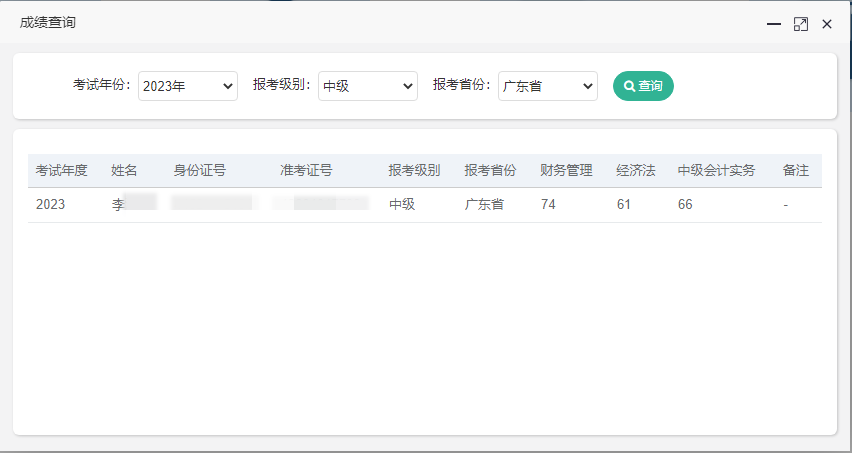Click the 考试年度 column header
This screenshot has width=852, height=453.
(62, 170)
